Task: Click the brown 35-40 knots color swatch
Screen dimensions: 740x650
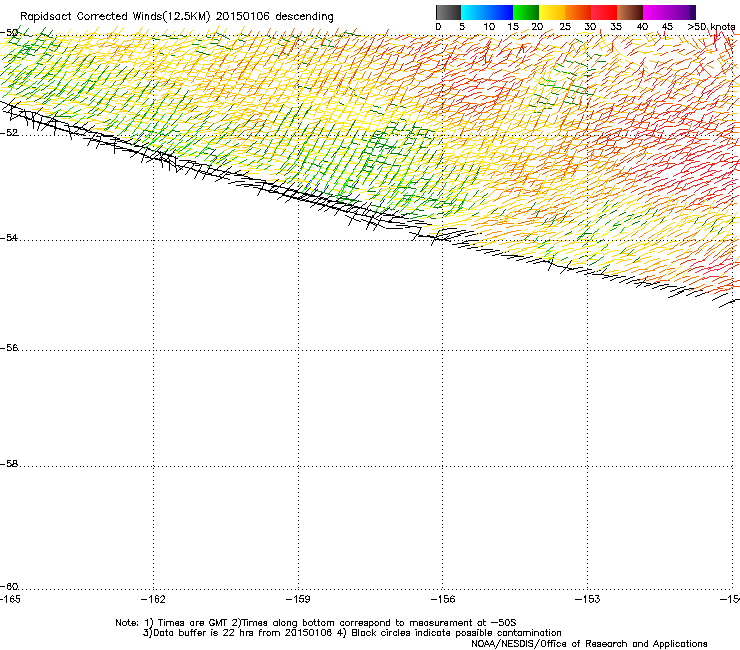Action: (630, 12)
